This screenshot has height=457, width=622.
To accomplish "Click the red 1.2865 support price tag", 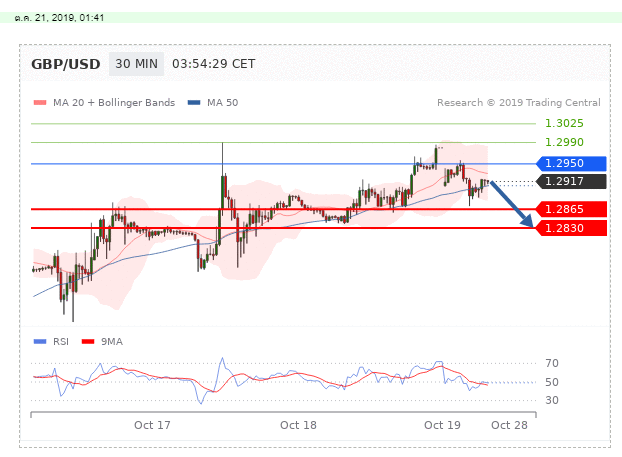I will (x=571, y=209).
